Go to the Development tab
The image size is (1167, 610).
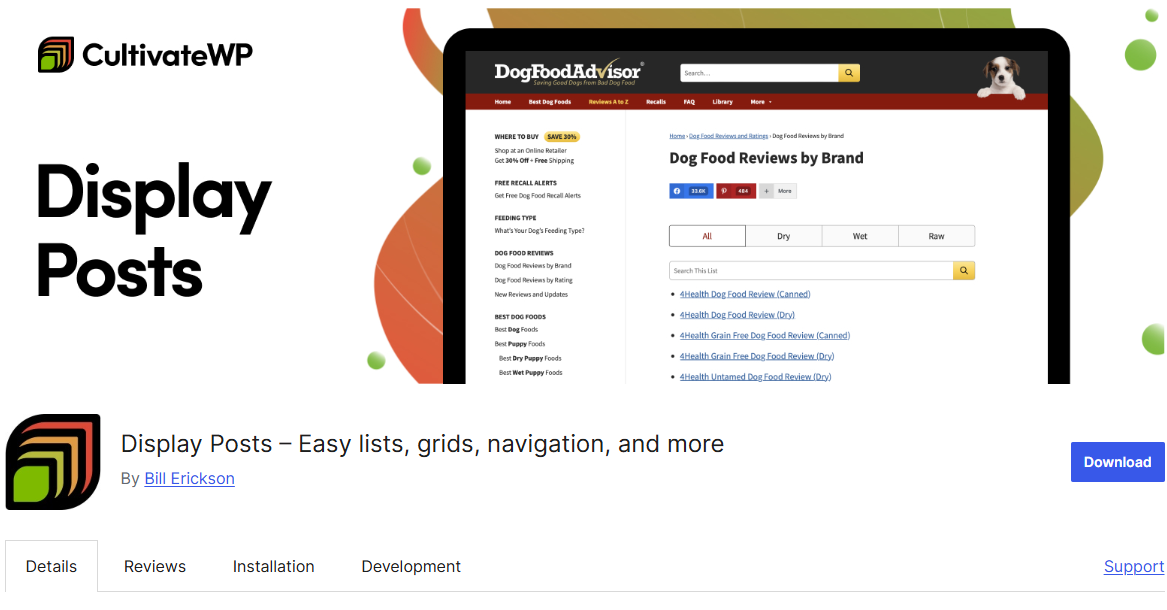tap(411, 566)
